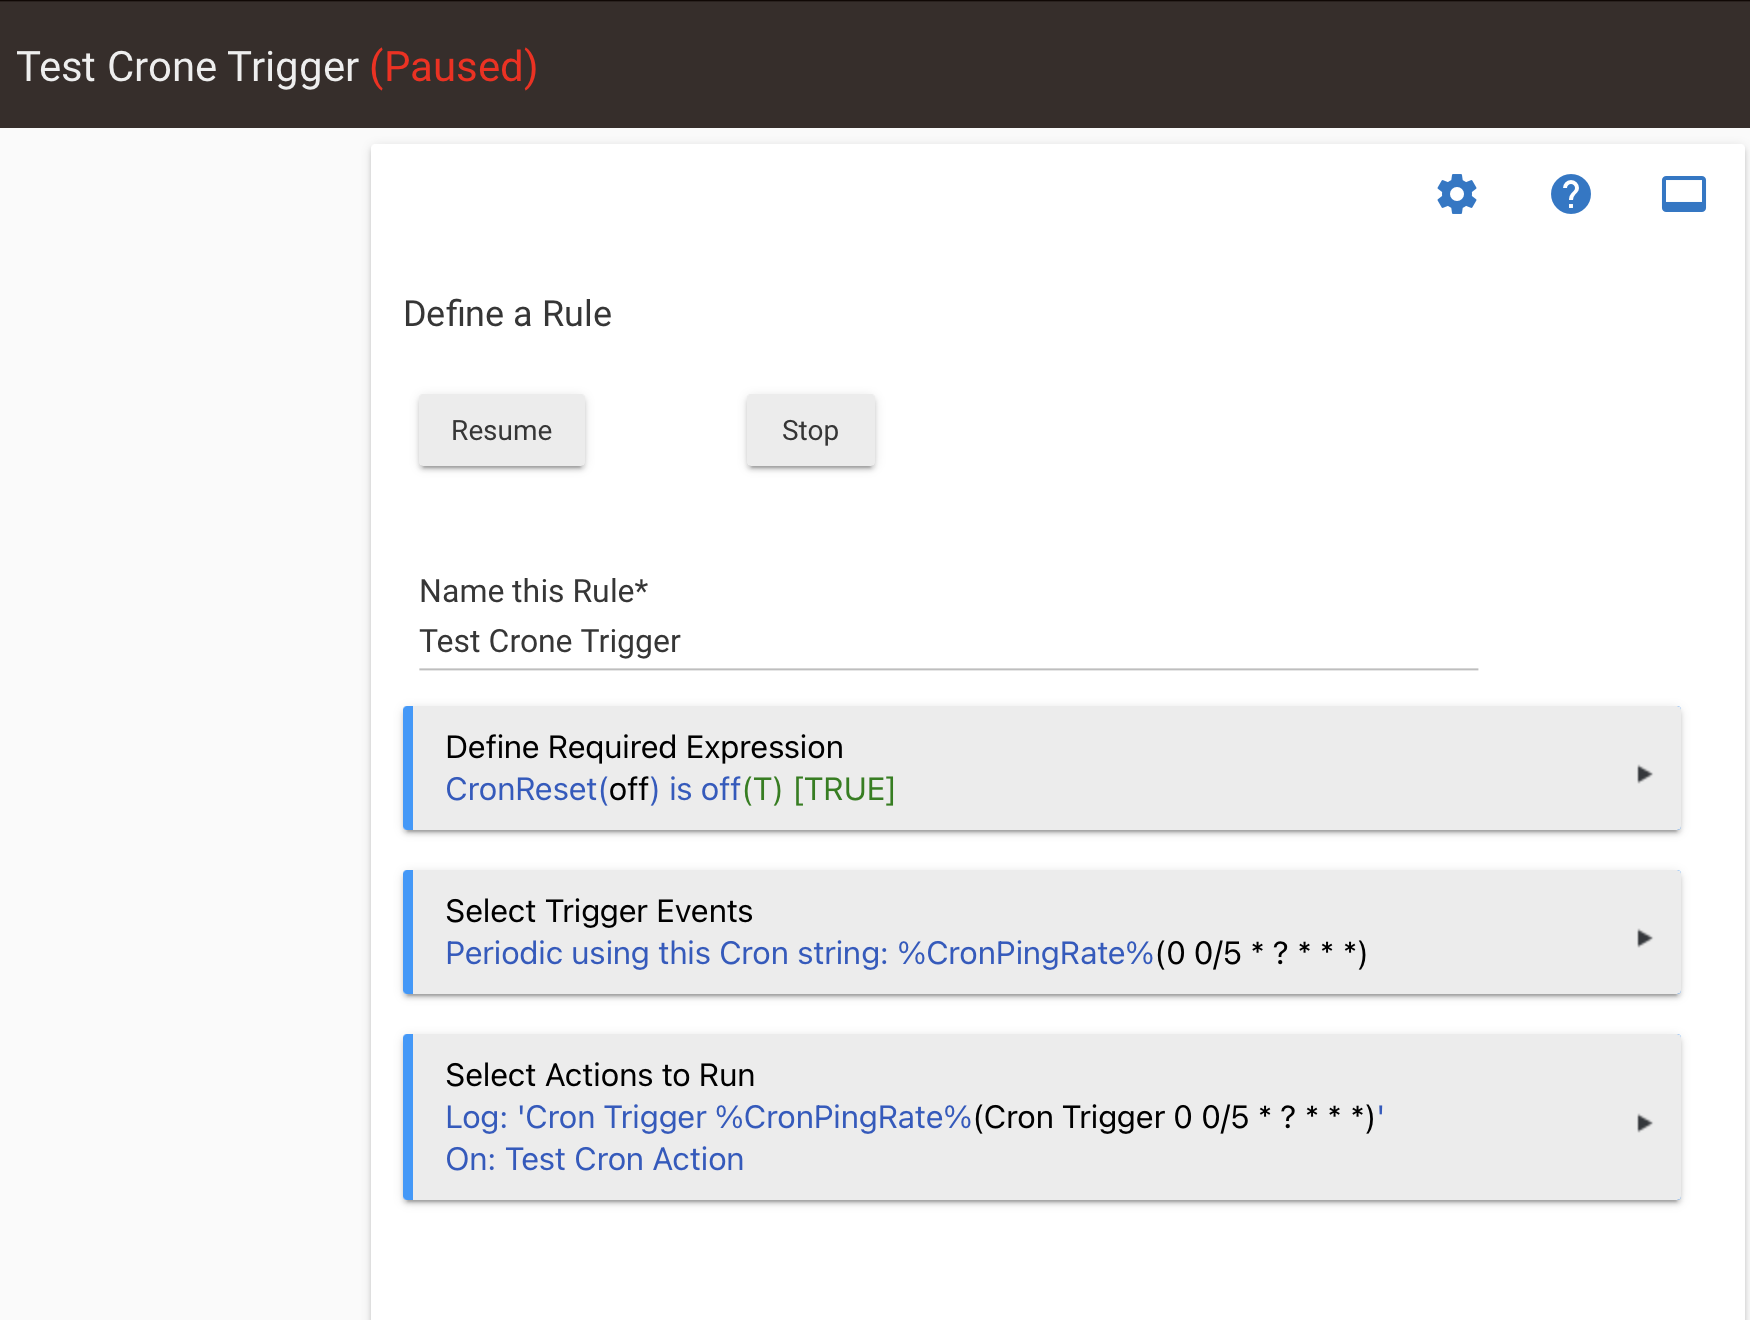Image resolution: width=1750 pixels, height=1320 pixels.
Task: Click the 'Name this Rule*' label
Action: 533,591
